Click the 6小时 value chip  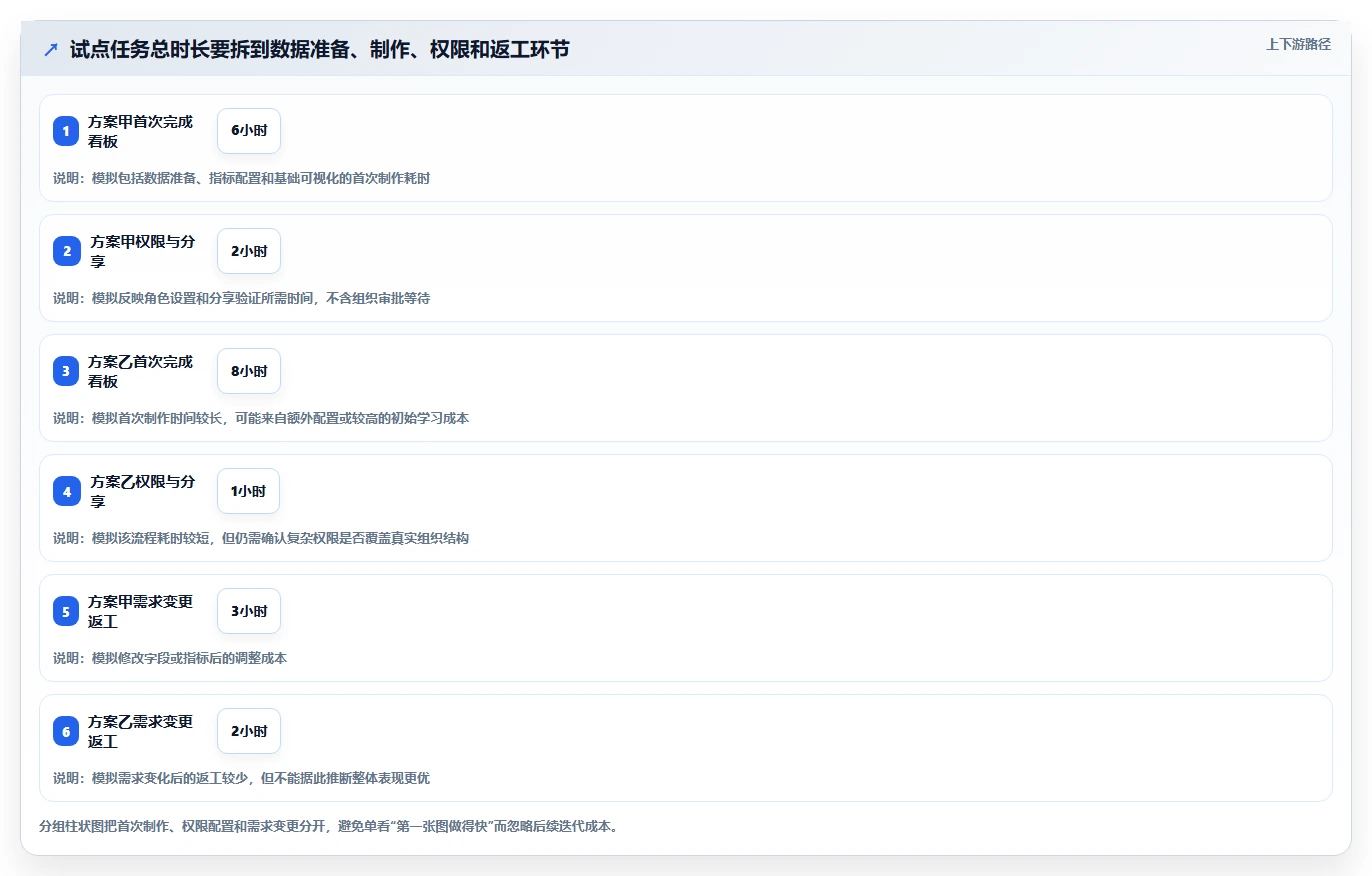tap(249, 131)
